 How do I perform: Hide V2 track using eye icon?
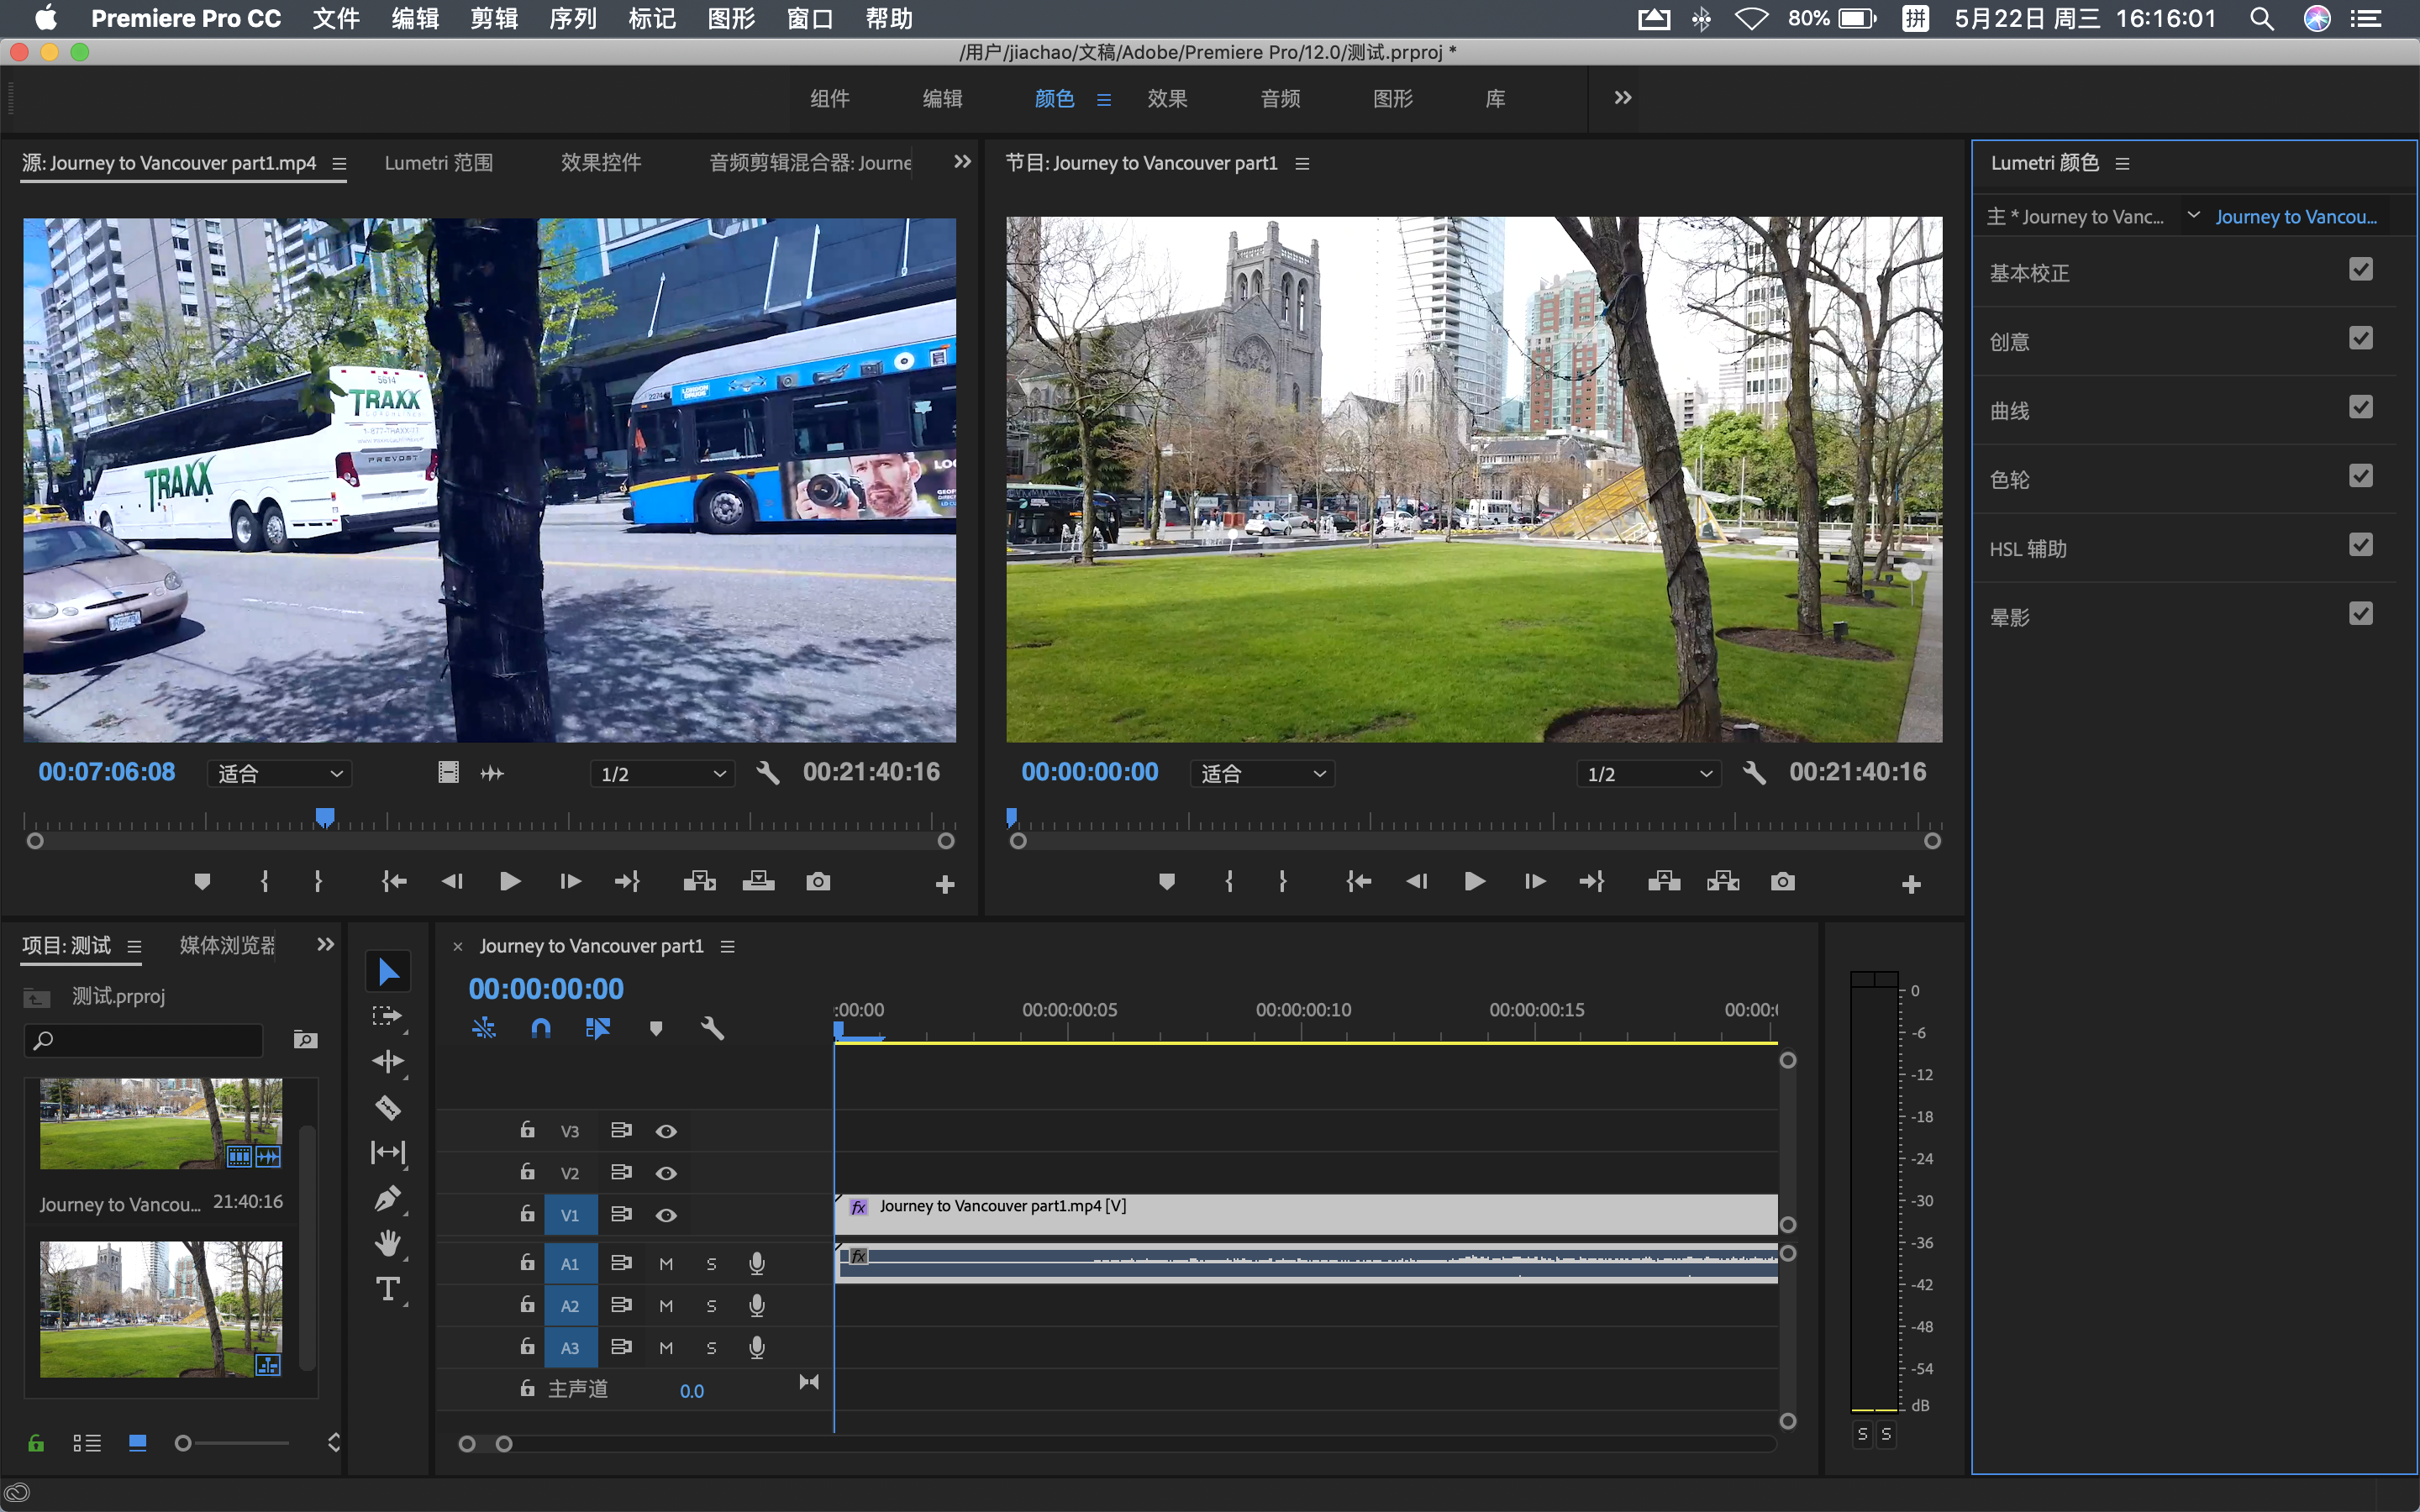666,1173
